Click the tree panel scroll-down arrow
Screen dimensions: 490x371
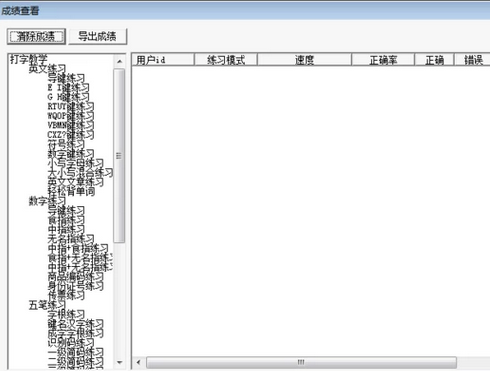119,362
